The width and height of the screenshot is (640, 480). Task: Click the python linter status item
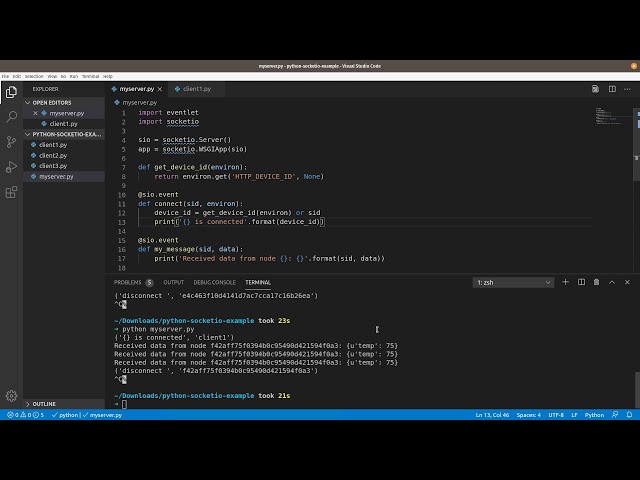pyautogui.click(x=65, y=415)
